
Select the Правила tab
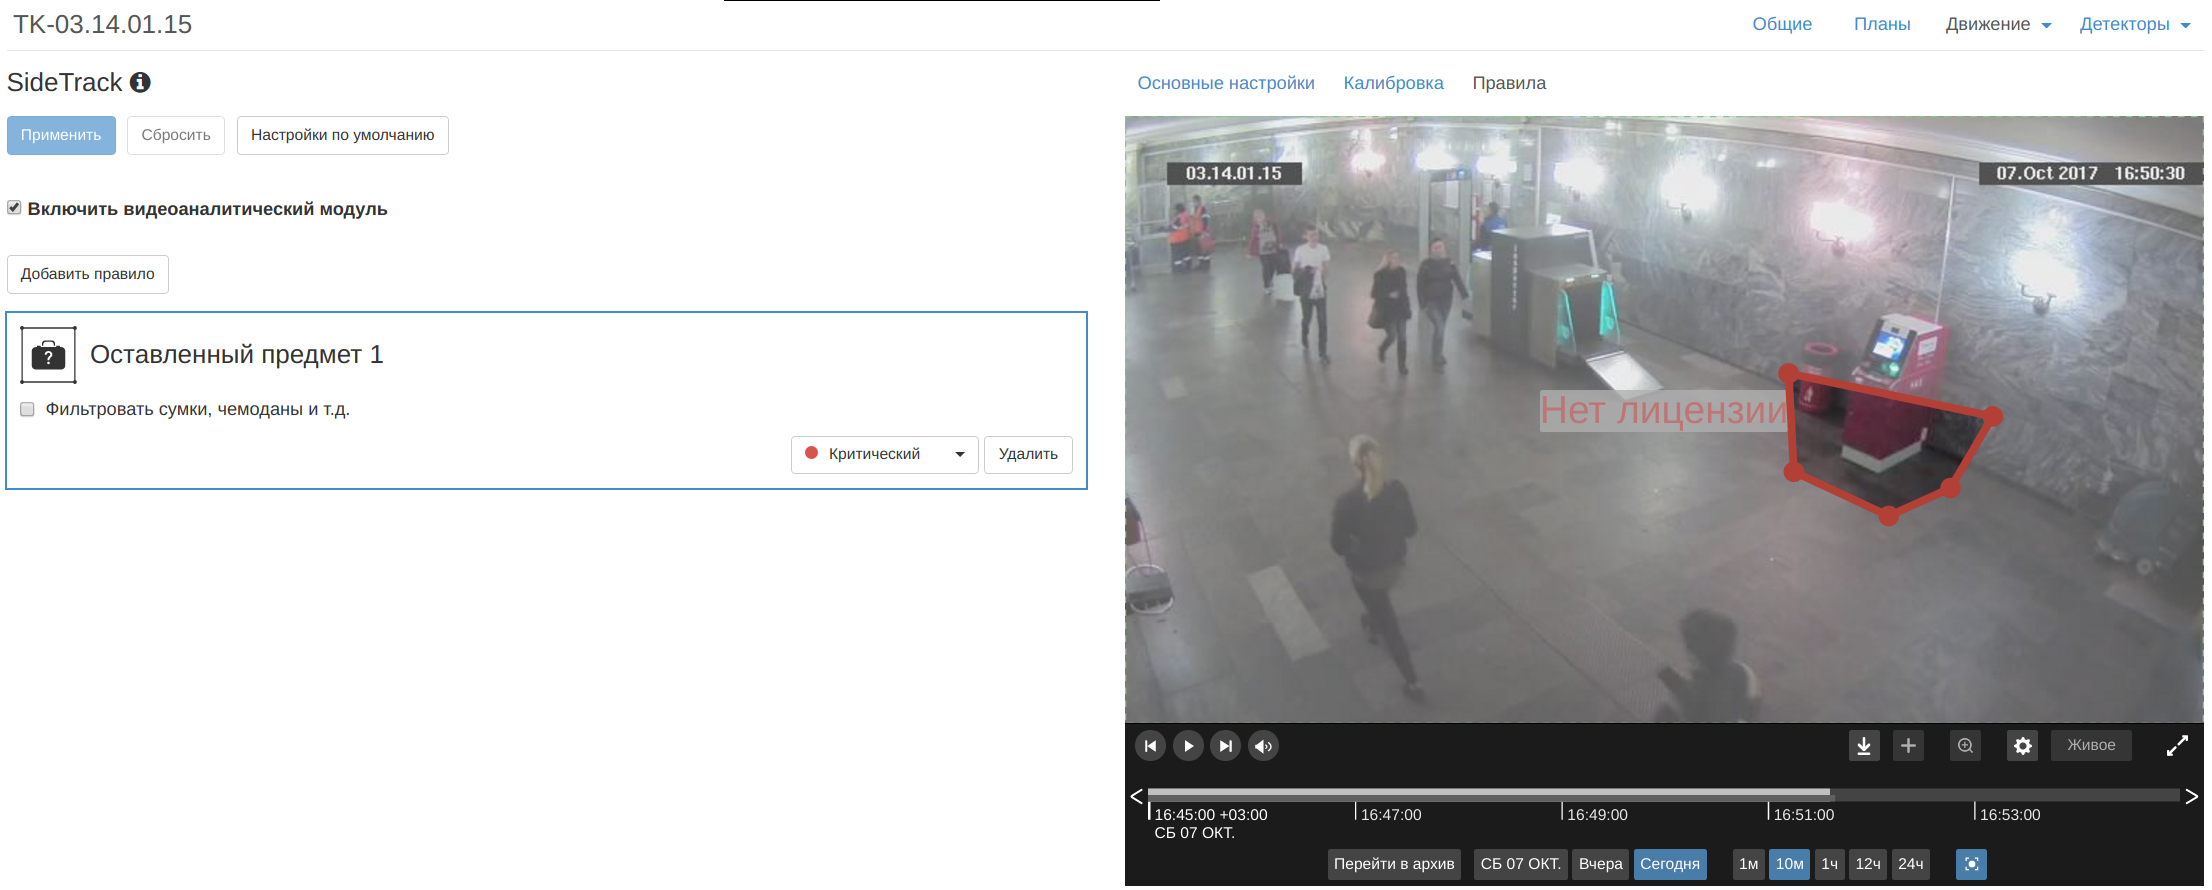pyautogui.click(x=1509, y=83)
